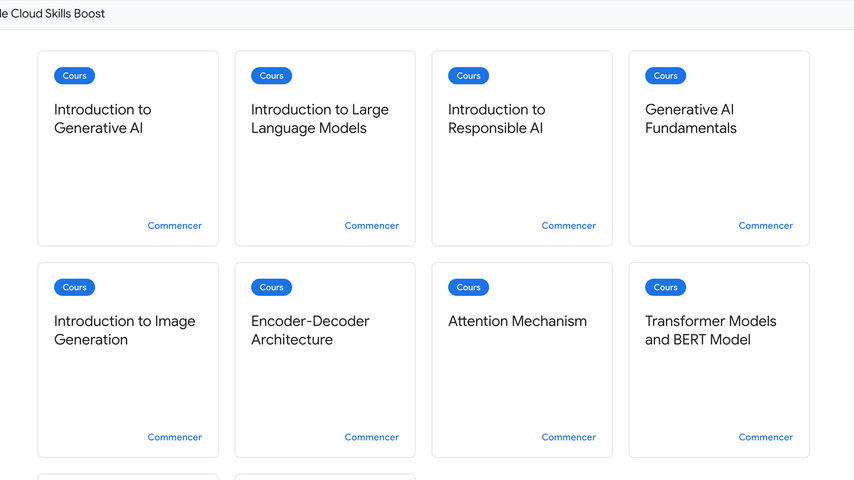Viewport: 854px width, 480px height.
Task: Click the Cours badge on Attention Mechanism
Action: (x=468, y=287)
